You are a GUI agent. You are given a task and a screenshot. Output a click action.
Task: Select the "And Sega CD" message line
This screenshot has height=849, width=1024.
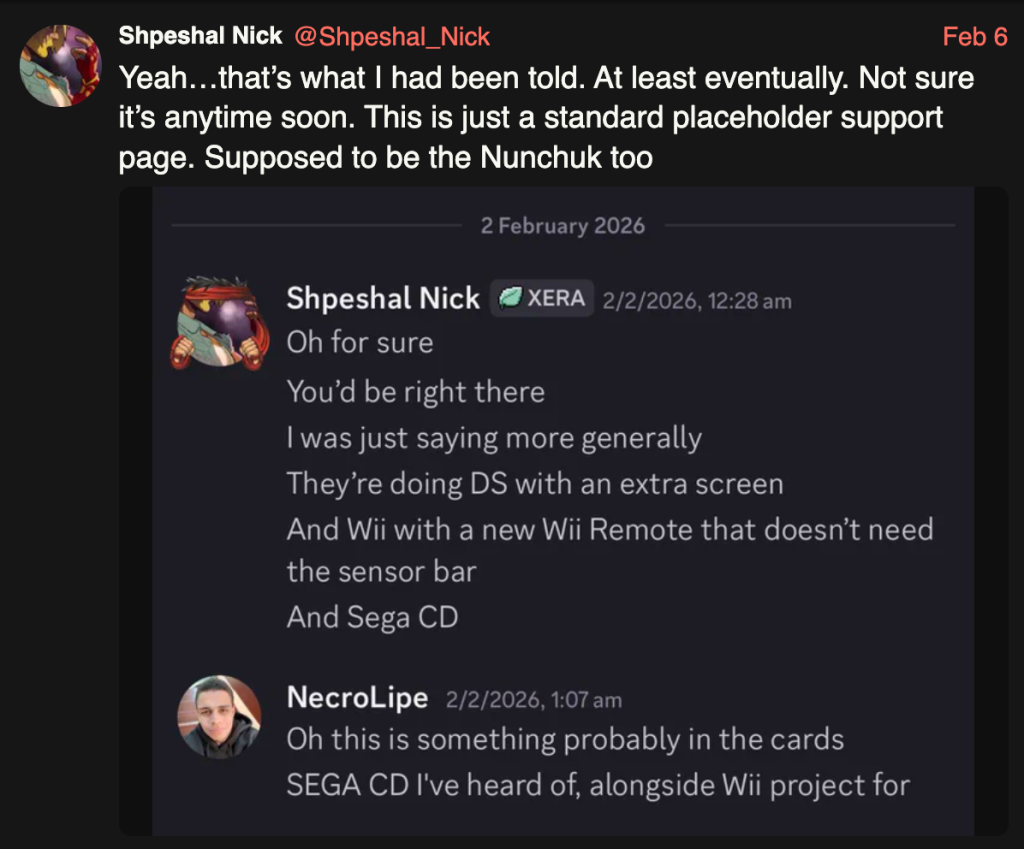click(x=372, y=617)
